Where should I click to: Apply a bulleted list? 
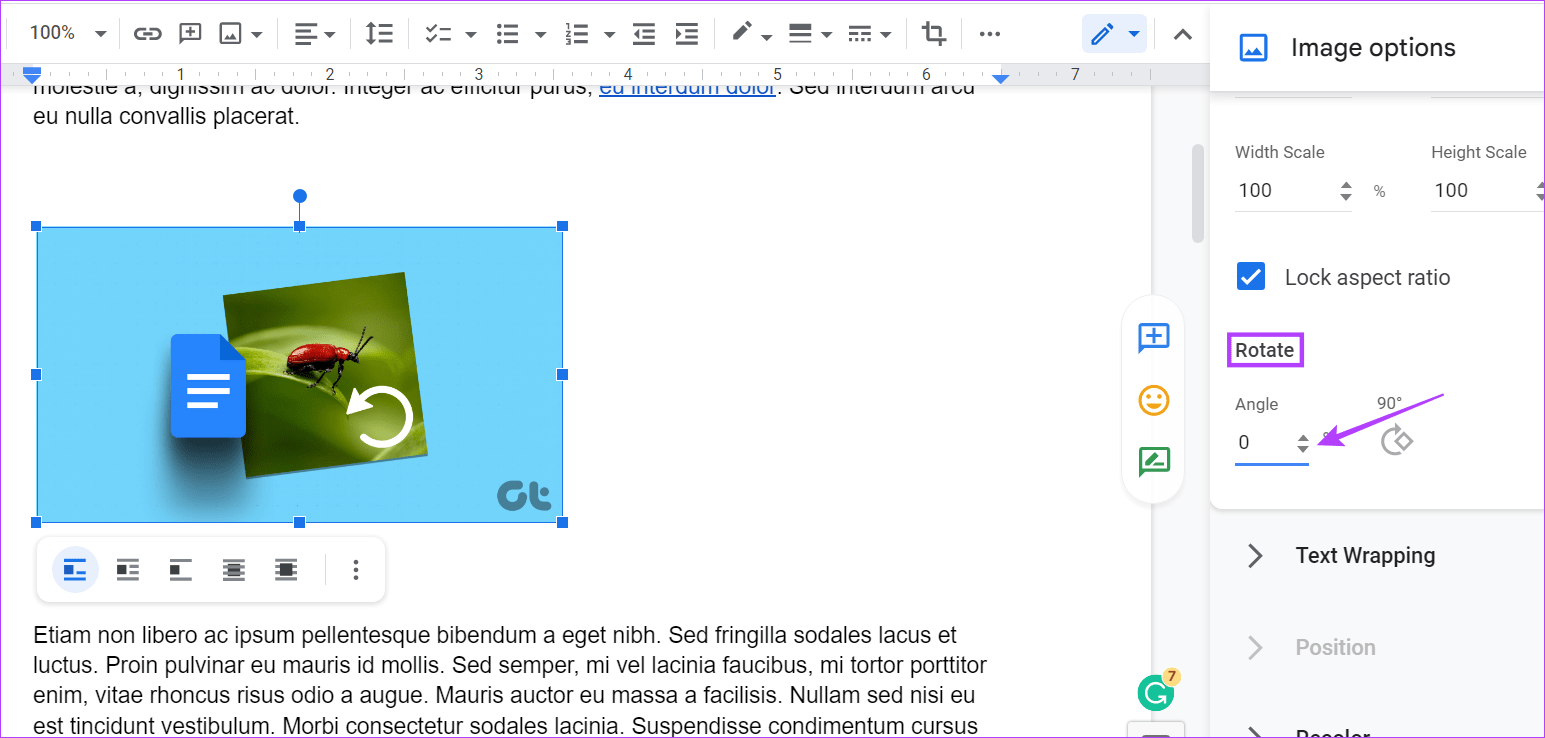tap(507, 33)
